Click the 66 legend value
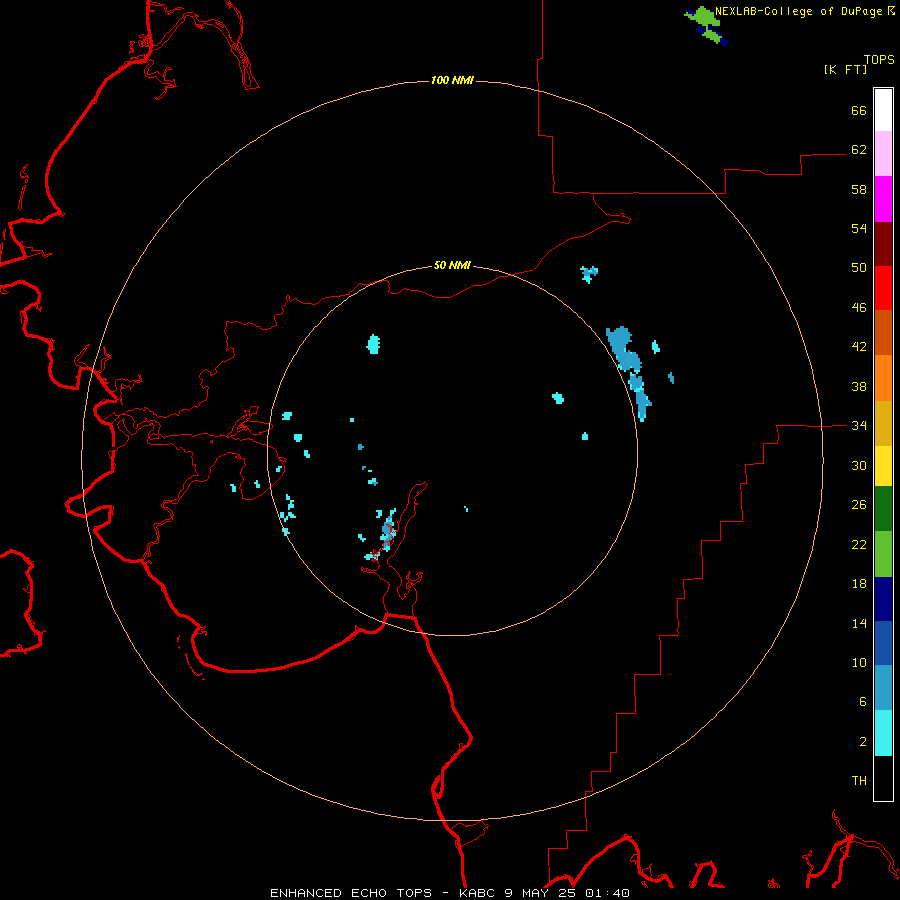 pos(859,111)
